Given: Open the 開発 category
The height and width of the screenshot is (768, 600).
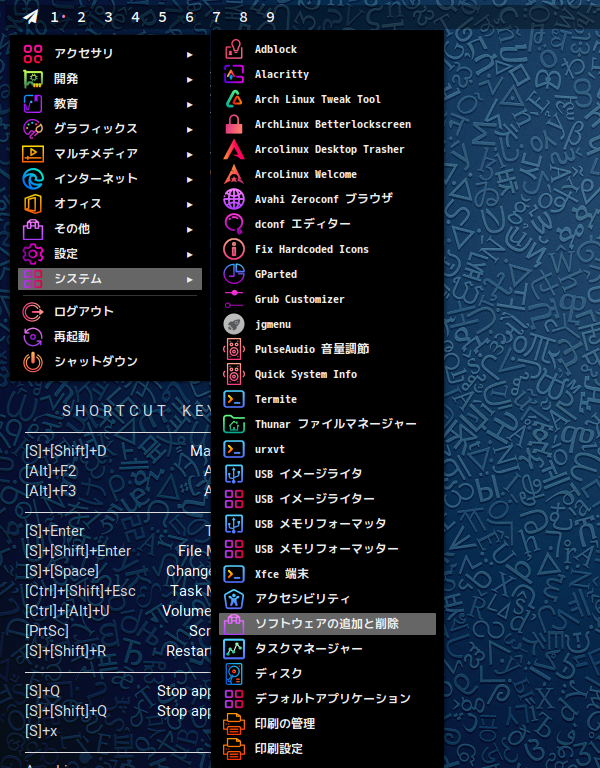Looking at the screenshot, I should pos(110,79).
